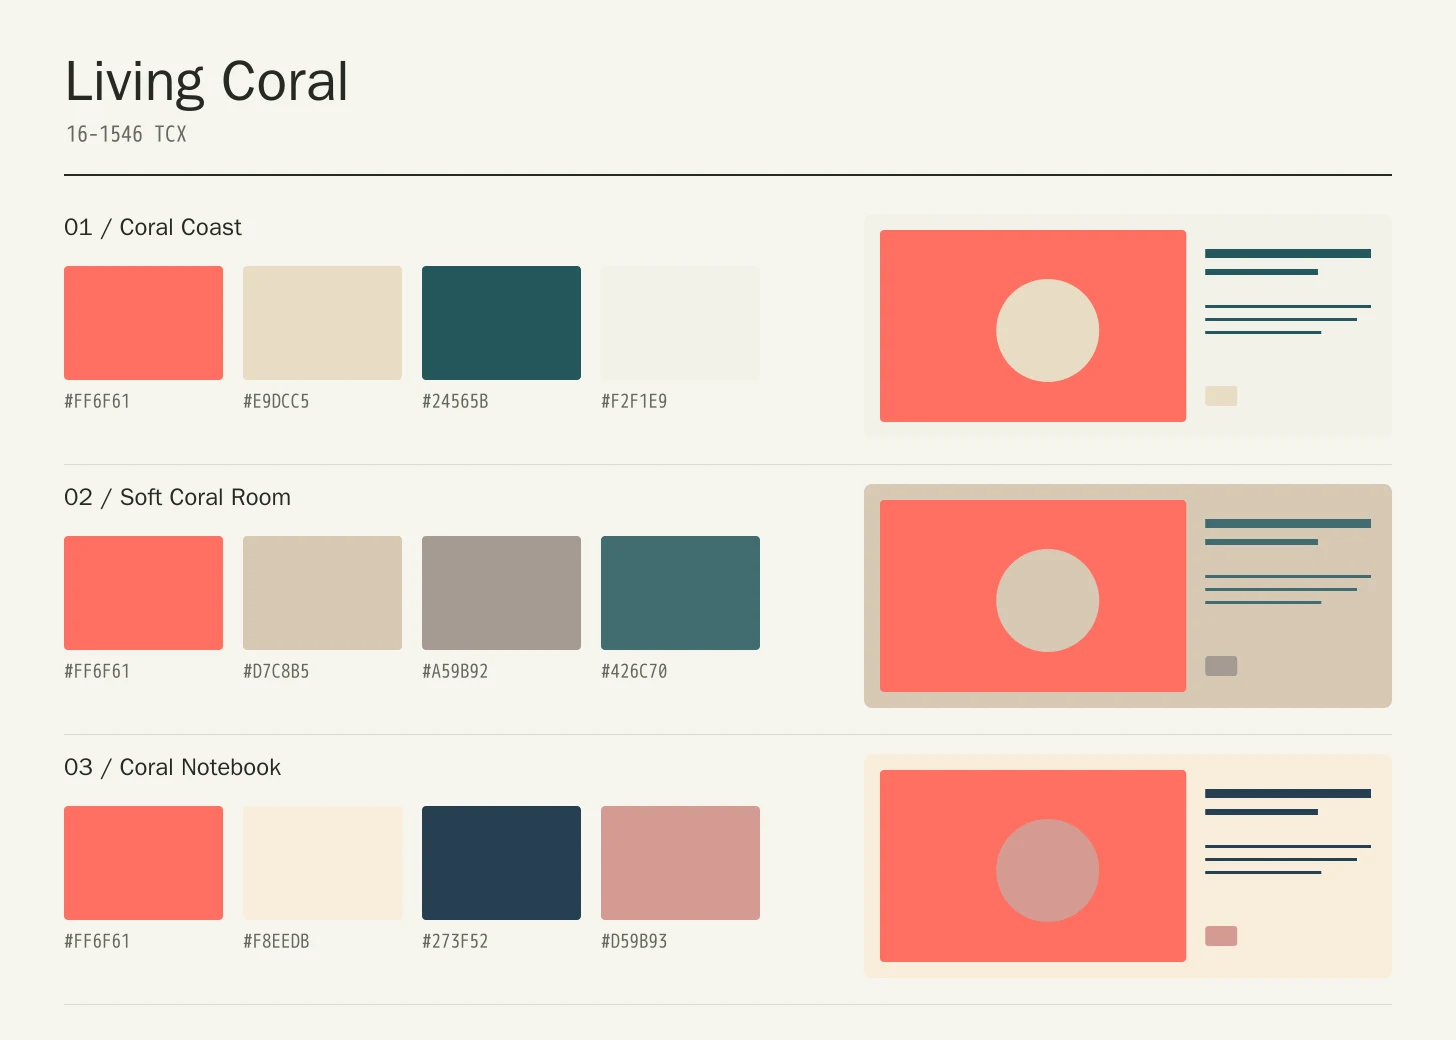Open the Soft Coral Room preview mockup

tap(1128, 596)
